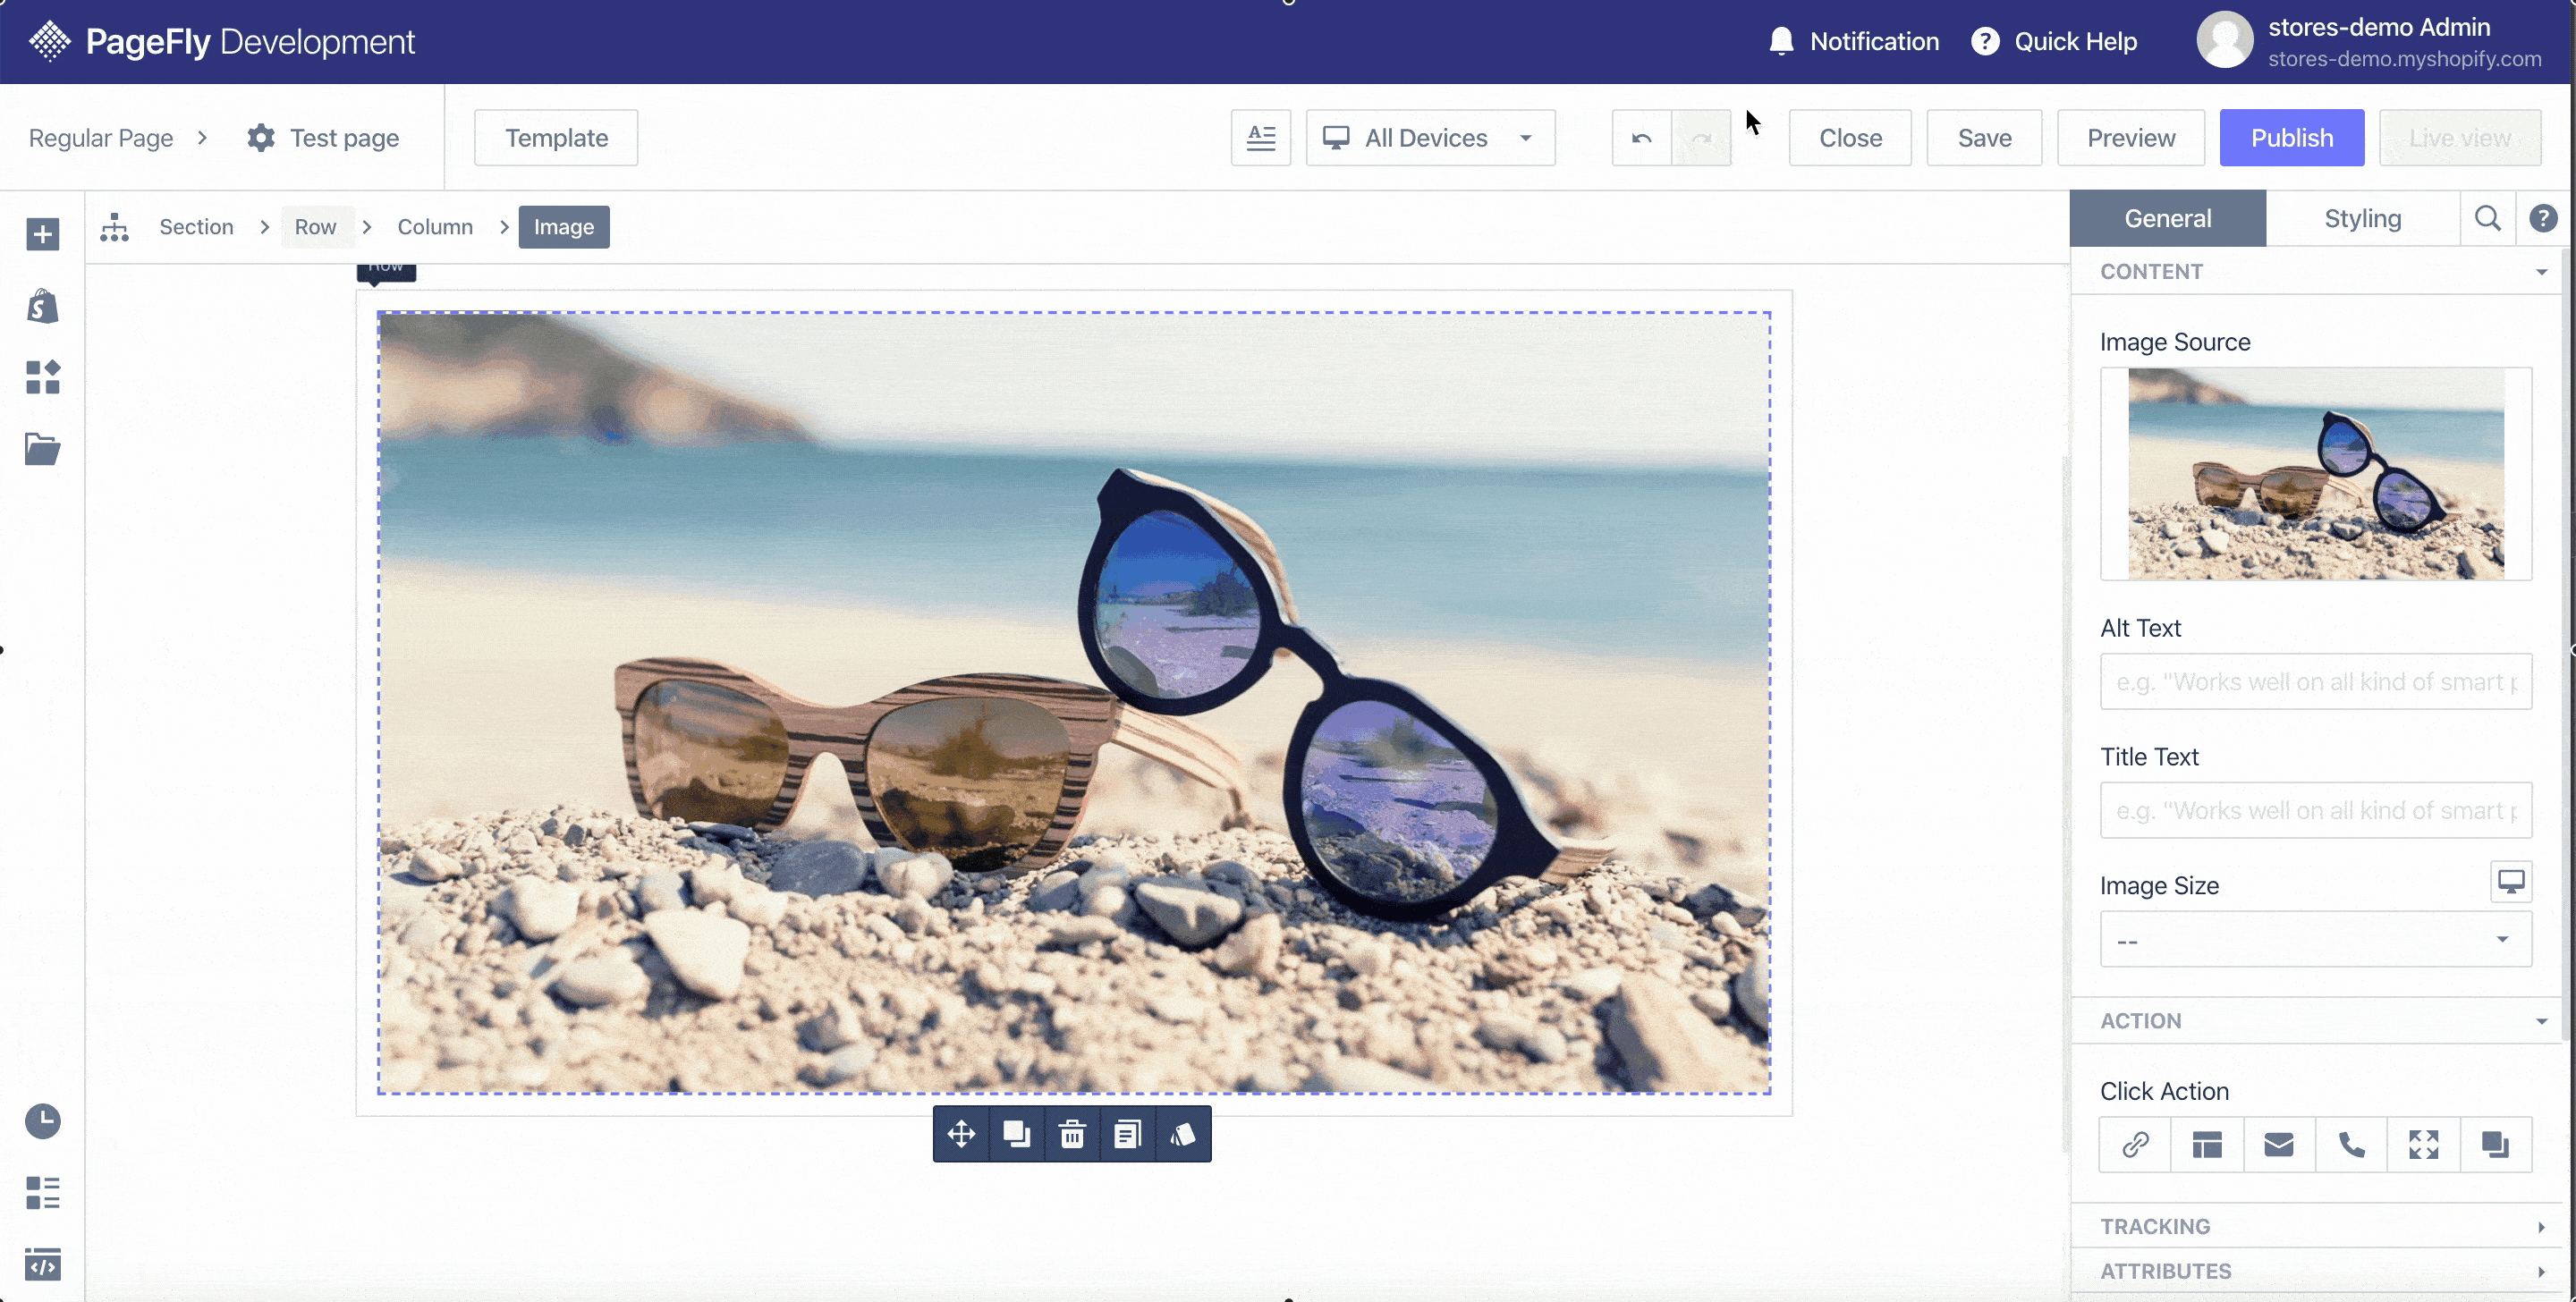The image size is (2576, 1302).
Task: Set click action to copy icon
Action: (x=2495, y=1144)
